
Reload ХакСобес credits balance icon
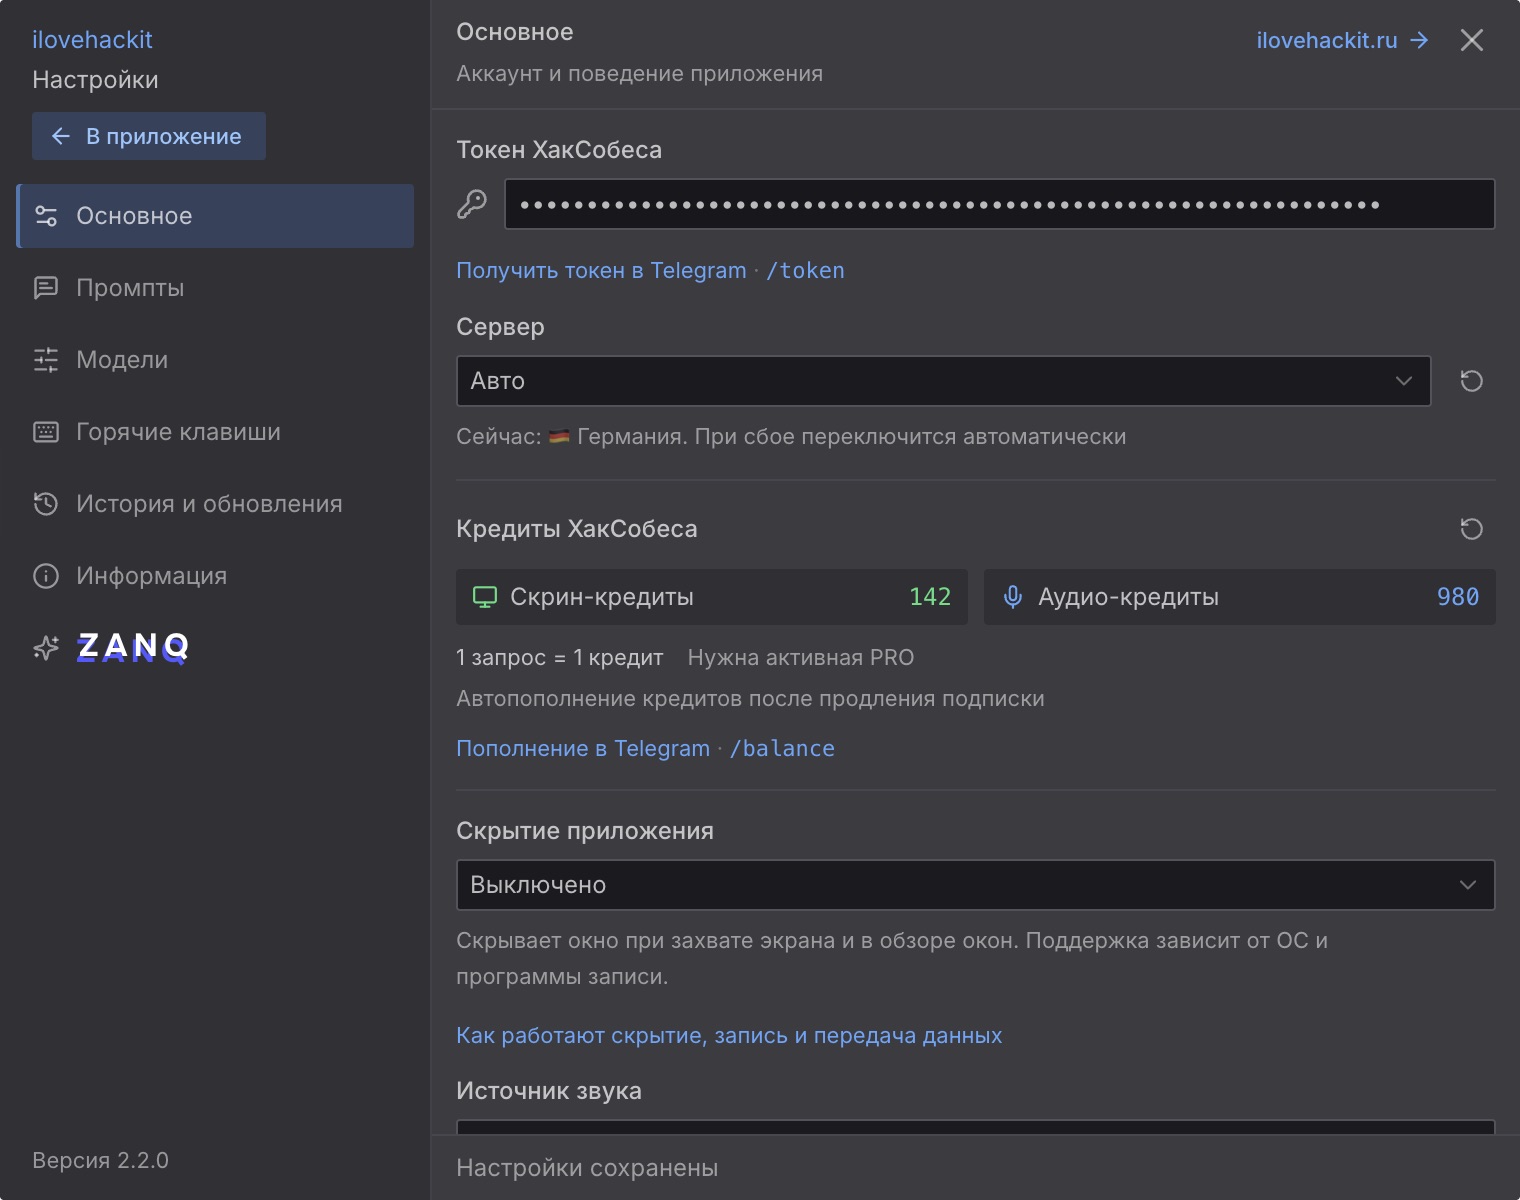[x=1471, y=529]
